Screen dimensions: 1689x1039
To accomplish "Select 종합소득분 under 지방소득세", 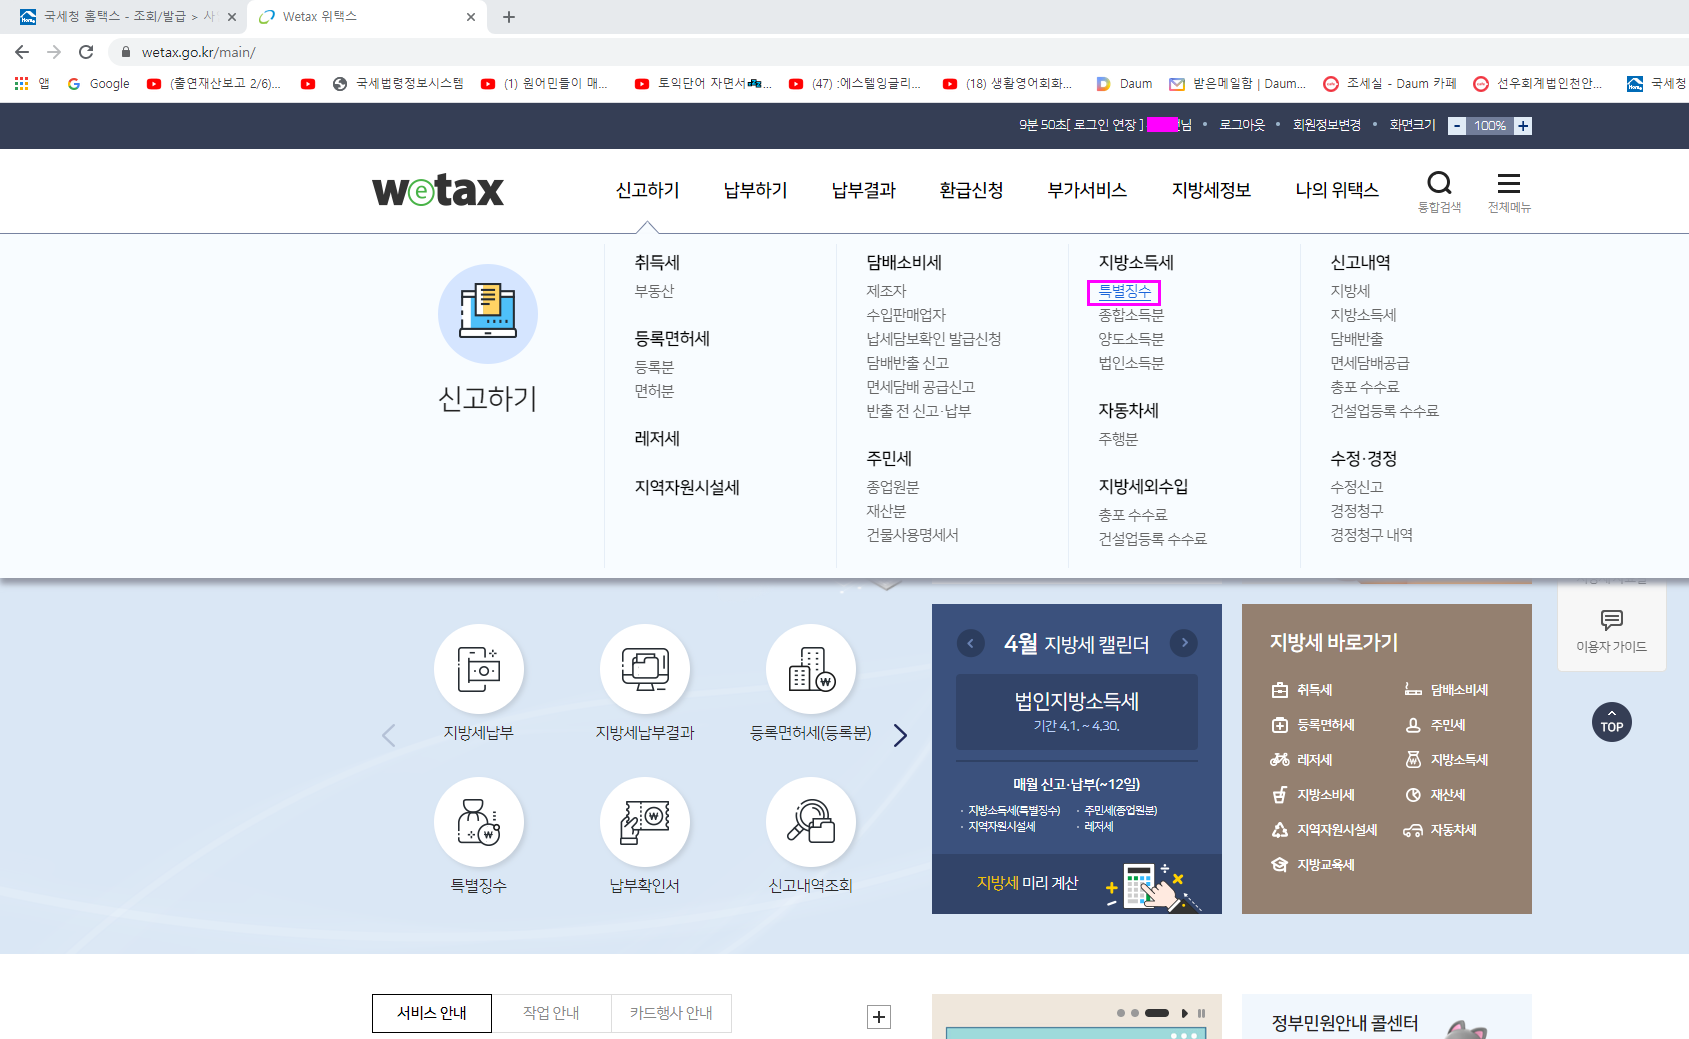I will (x=1131, y=315).
